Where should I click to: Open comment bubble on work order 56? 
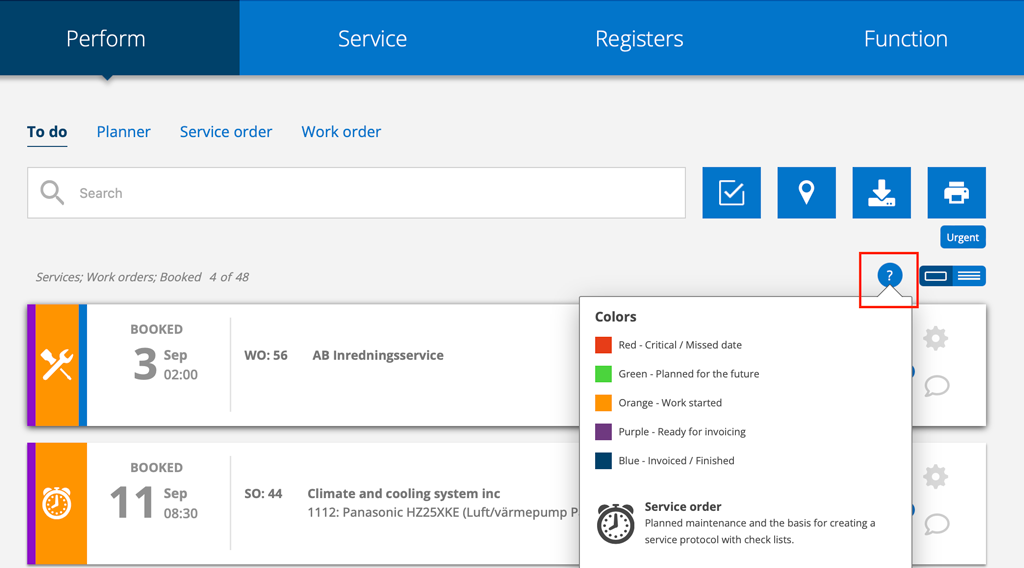click(936, 386)
